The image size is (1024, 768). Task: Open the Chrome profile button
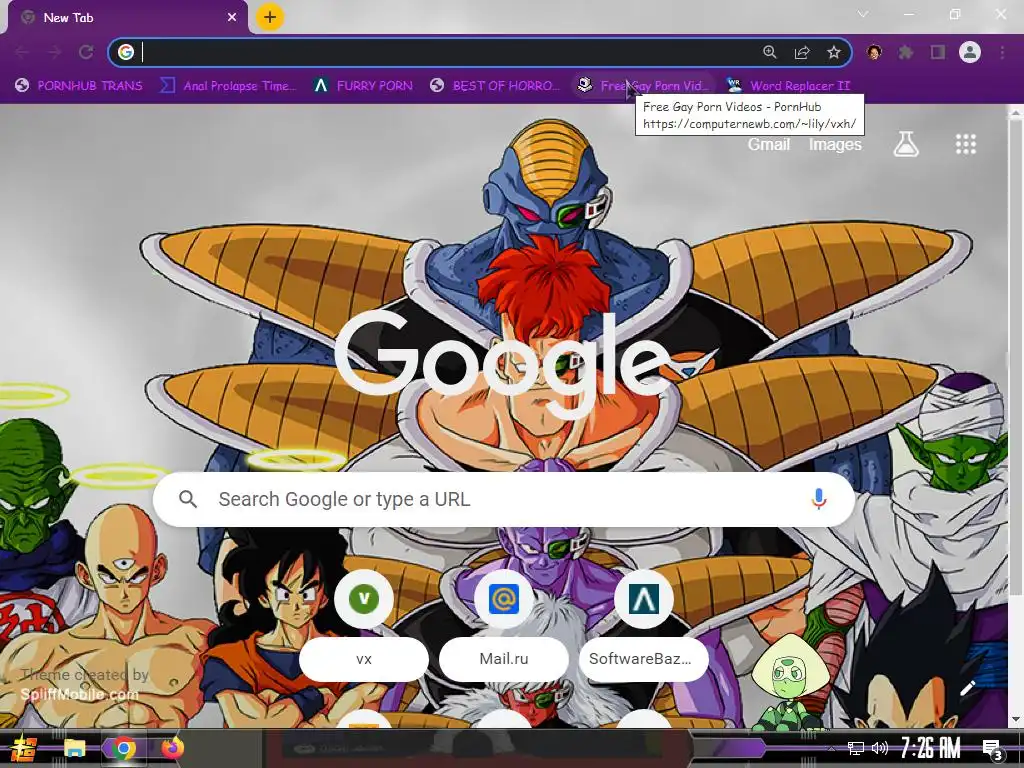[970, 52]
